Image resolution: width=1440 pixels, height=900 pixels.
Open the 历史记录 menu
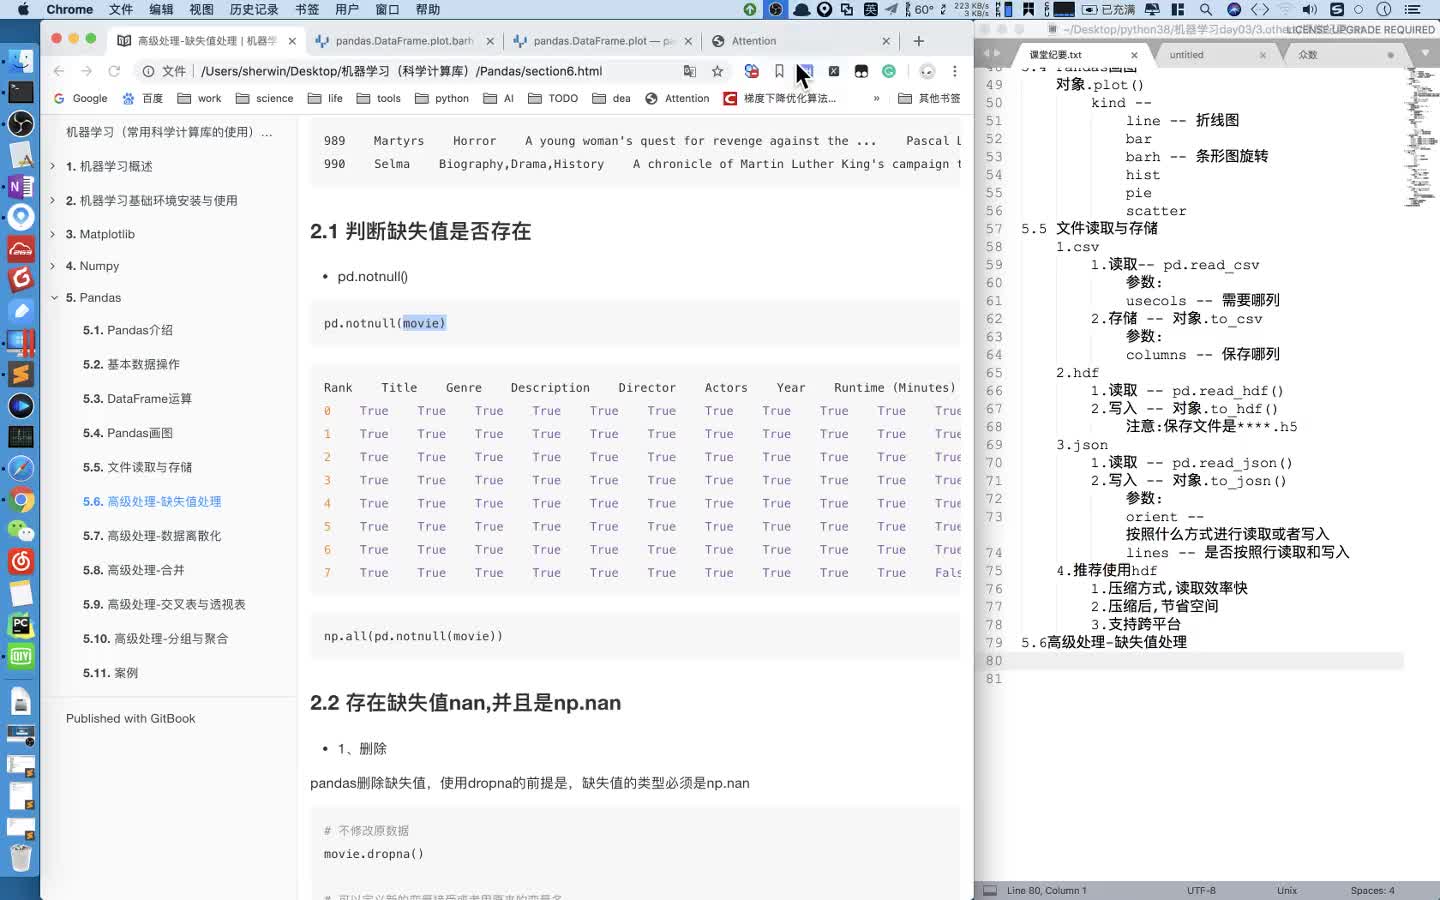[254, 9]
